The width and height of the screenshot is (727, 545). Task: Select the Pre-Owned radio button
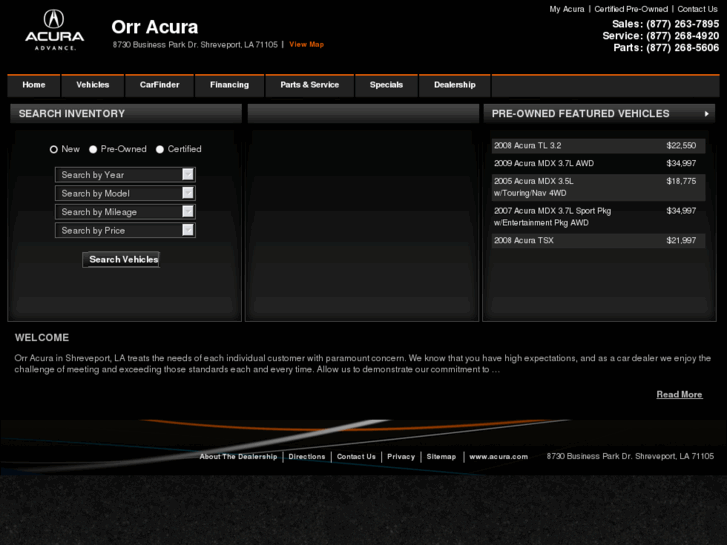tap(93, 149)
